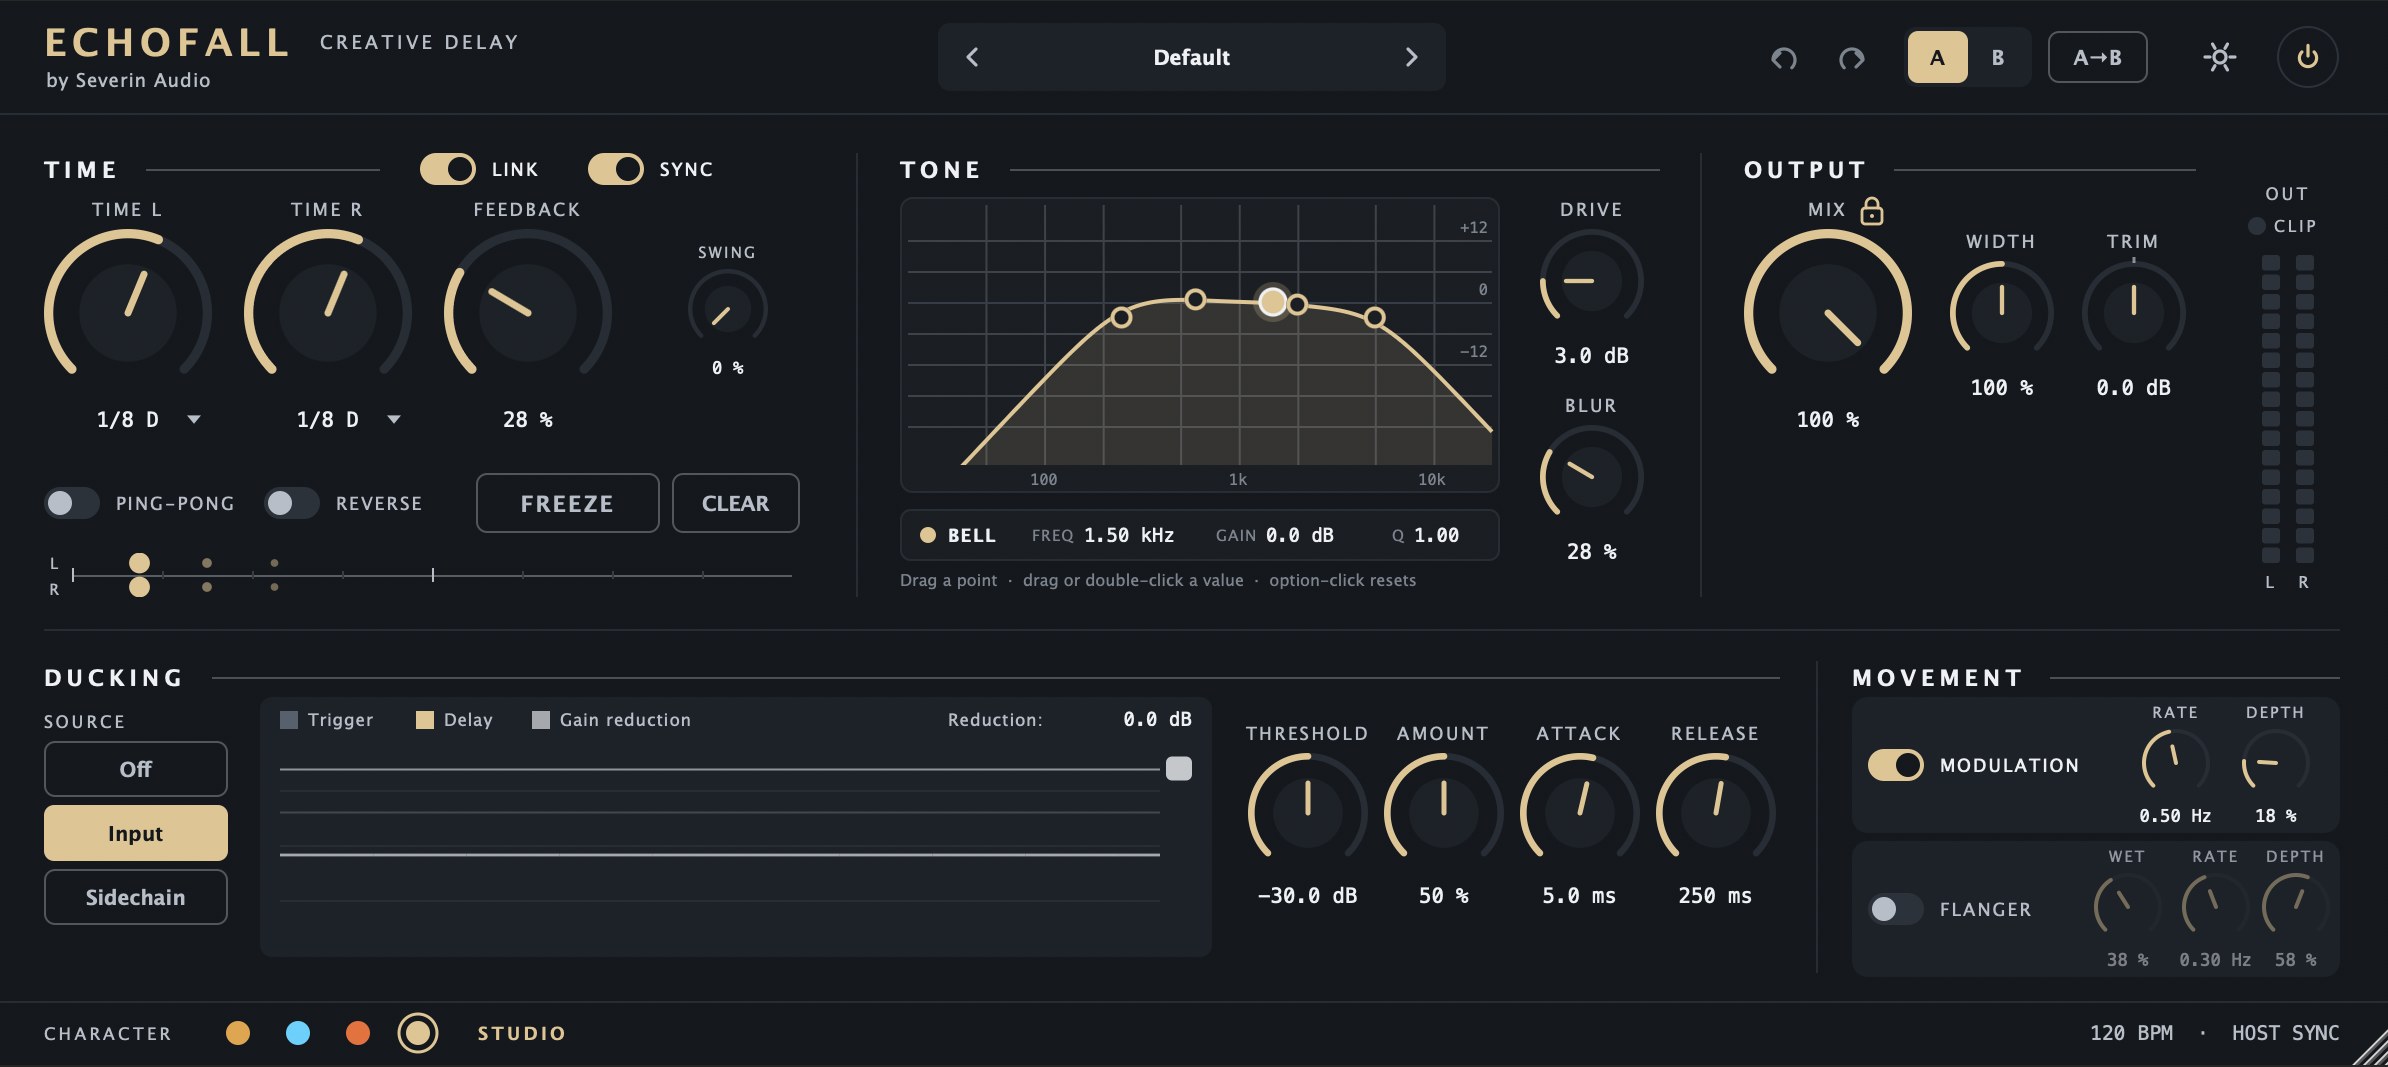
Task: Select the orange character dot
Action: pyautogui.click(x=358, y=1033)
